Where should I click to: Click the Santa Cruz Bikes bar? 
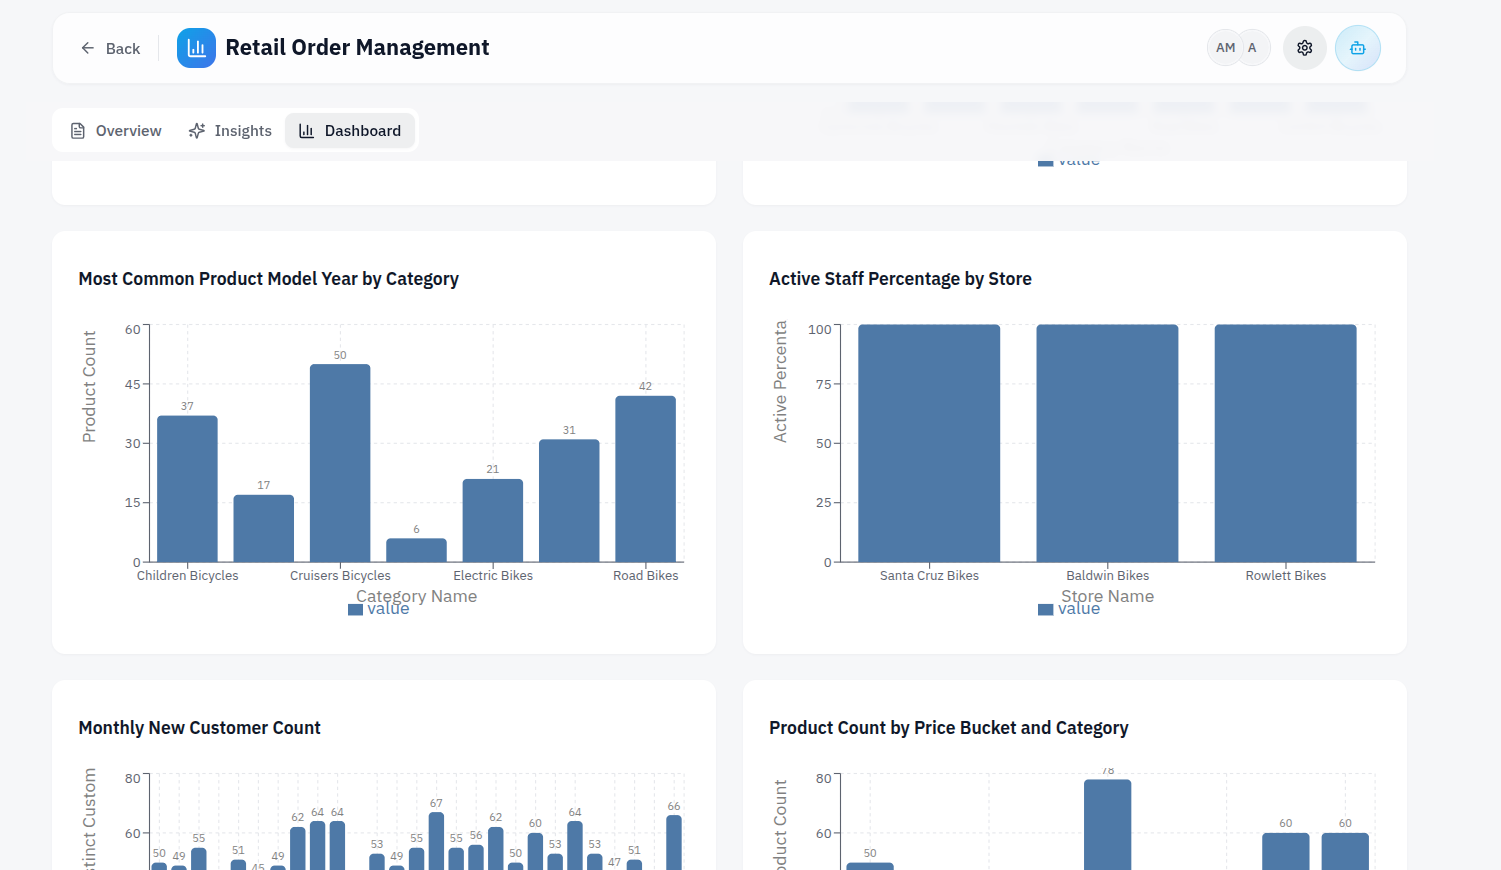pos(928,440)
